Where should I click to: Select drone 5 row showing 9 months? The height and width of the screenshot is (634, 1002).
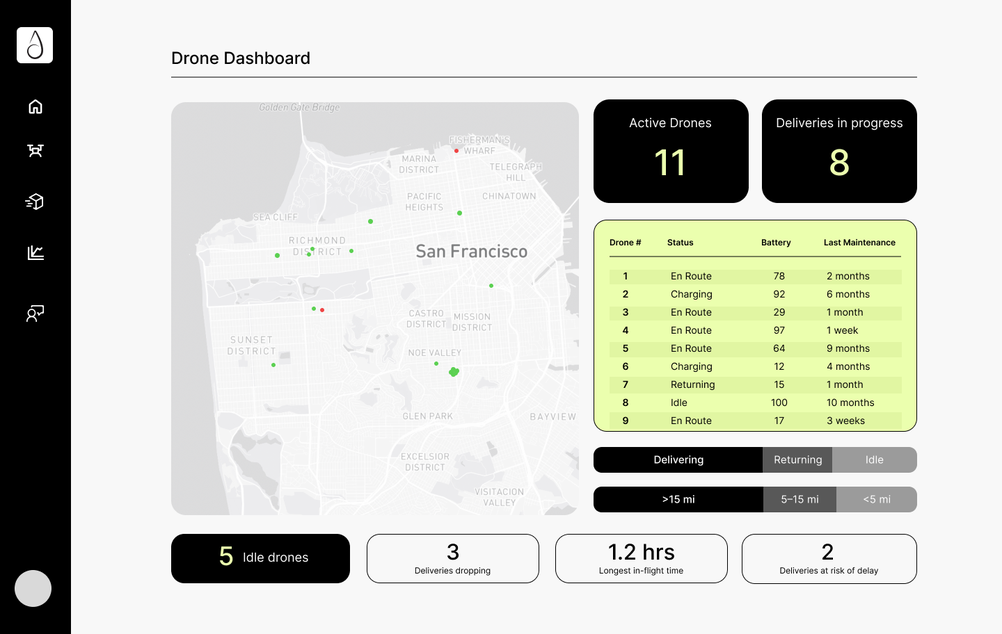[x=755, y=348]
